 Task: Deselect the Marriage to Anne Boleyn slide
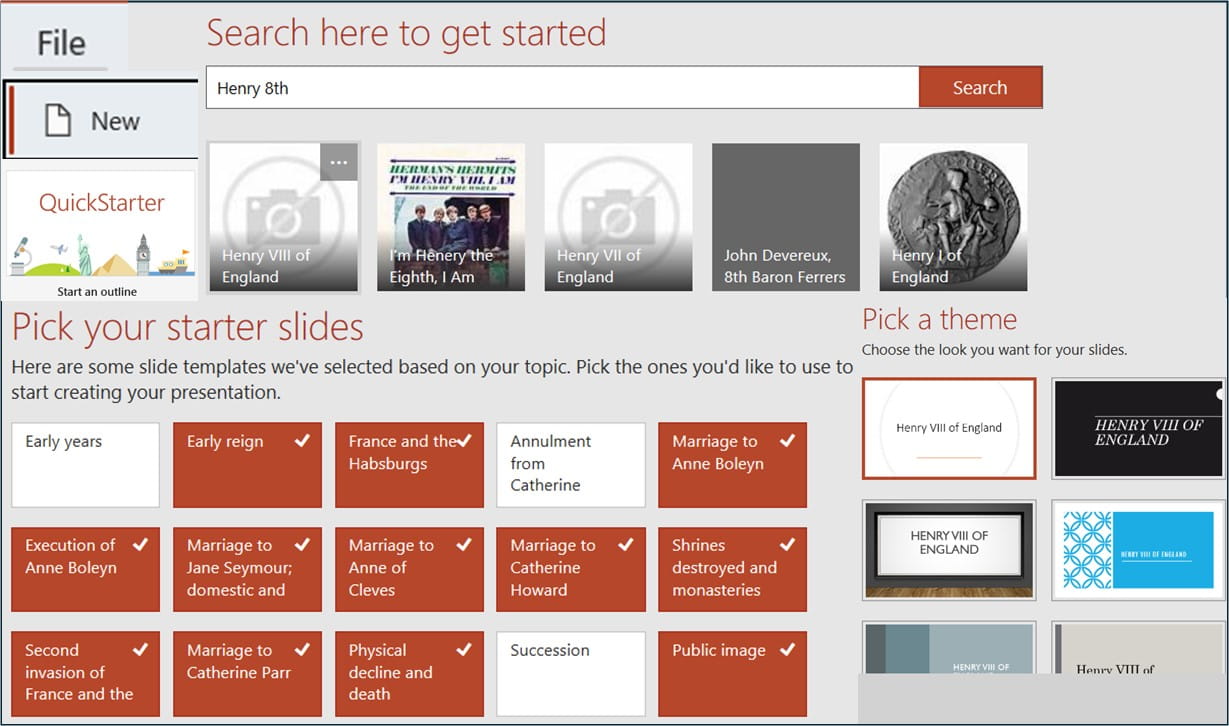point(732,465)
